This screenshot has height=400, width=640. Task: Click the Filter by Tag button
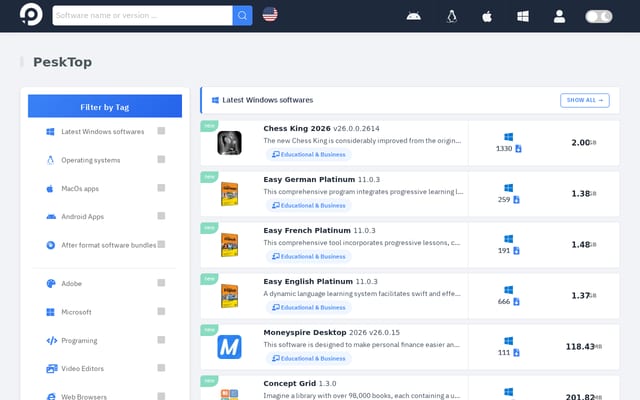click(105, 106)
